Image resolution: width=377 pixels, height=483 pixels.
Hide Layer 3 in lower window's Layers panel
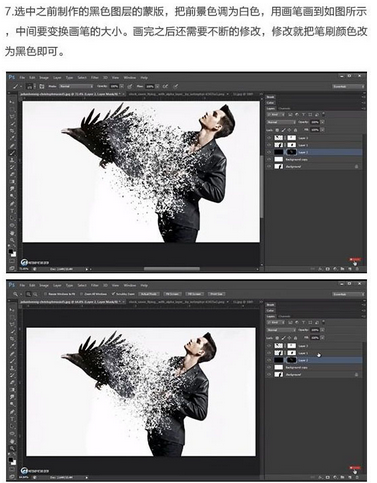pos(269,346)
